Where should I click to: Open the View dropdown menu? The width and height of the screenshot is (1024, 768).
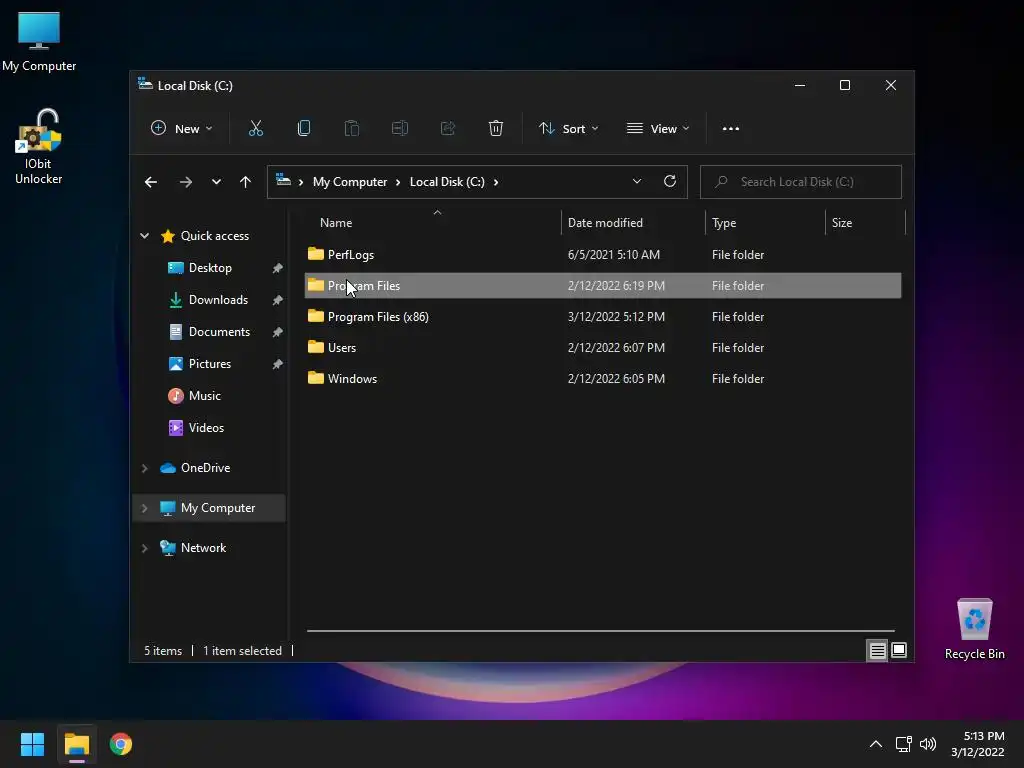click(658, 129)
